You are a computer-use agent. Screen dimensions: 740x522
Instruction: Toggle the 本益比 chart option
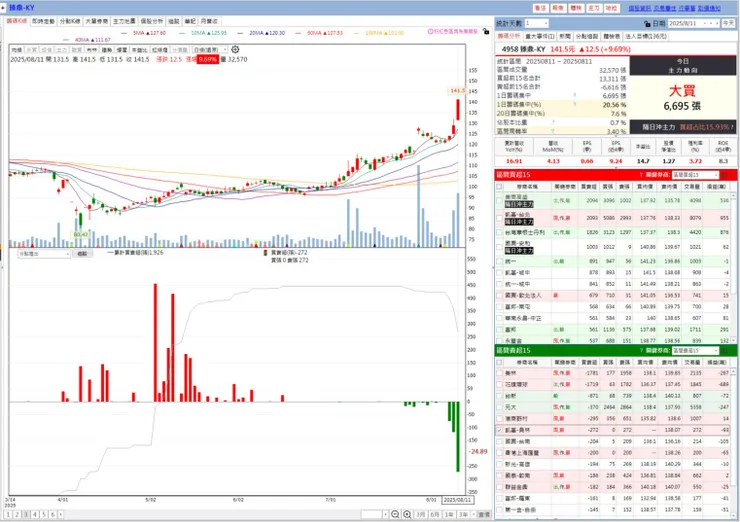pyautogui.click(x=139, y=50)
